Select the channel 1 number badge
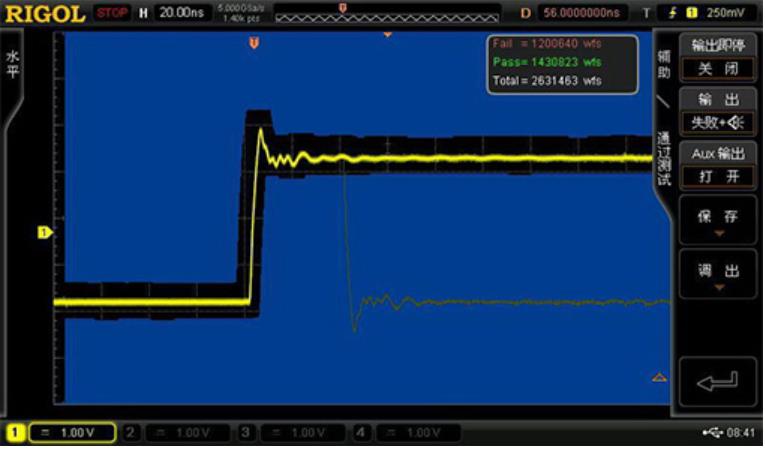Image resolution: width=765 pixels, height=449 pixels. coord(16,432)
